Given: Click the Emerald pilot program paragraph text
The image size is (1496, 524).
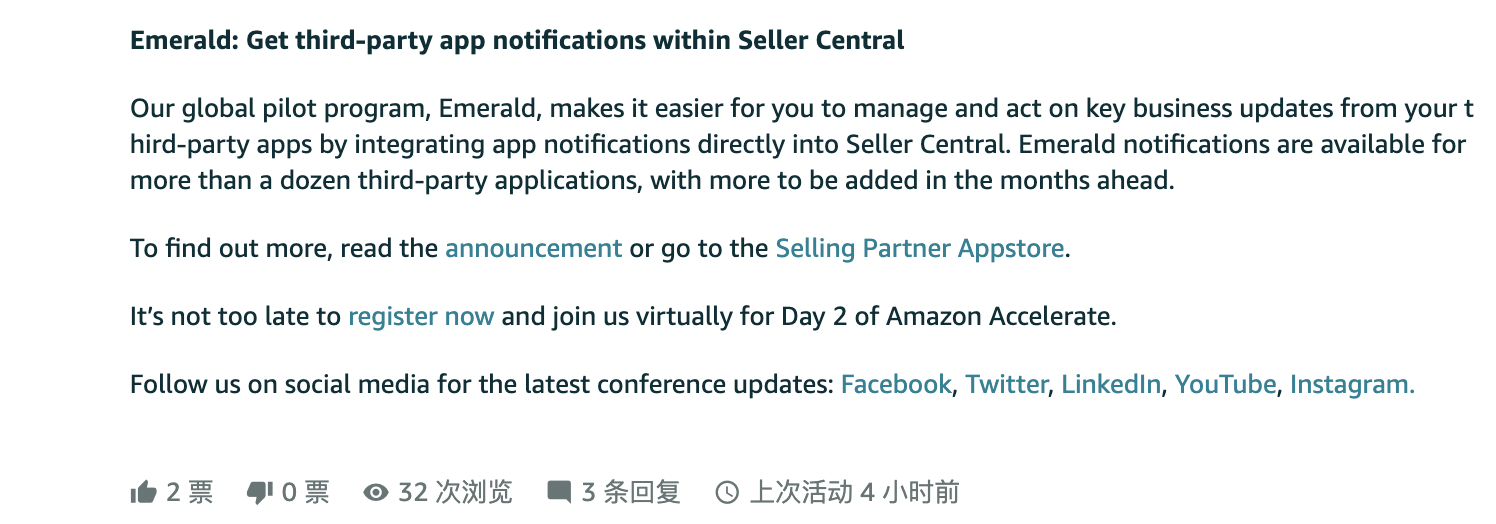Looking at the screenshot, I should pos(802,145).
